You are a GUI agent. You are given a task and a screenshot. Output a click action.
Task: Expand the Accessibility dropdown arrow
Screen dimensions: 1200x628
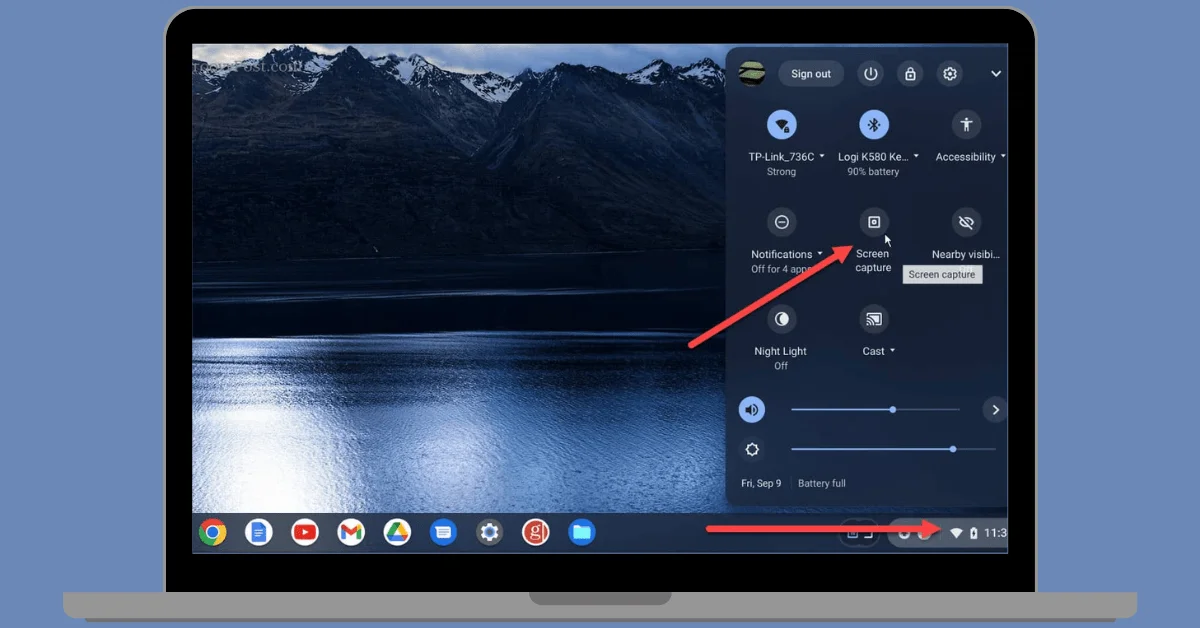pyautogui.click(x=1002, y=157)
